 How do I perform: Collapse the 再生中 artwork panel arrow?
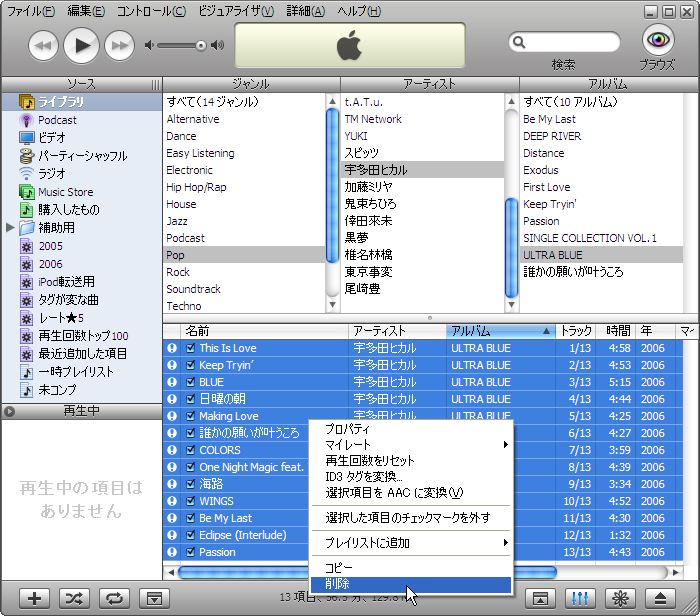click(9, 412)
